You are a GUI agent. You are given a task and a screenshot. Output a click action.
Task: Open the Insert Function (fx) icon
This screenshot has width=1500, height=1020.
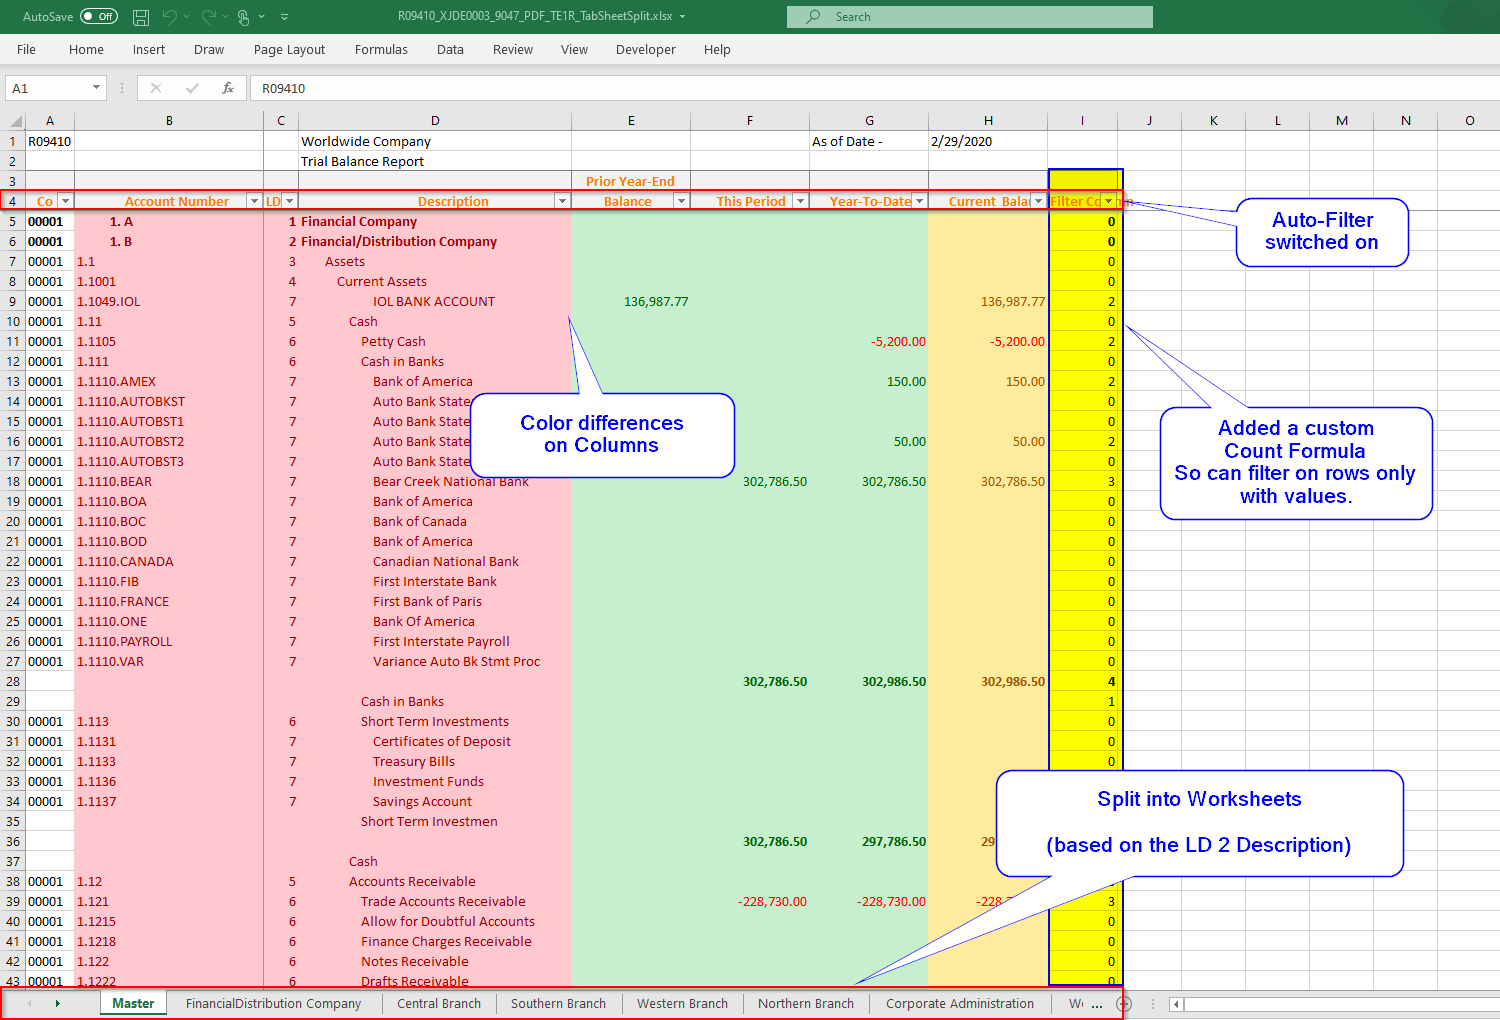pyautogui.click(x=227, y=88)
